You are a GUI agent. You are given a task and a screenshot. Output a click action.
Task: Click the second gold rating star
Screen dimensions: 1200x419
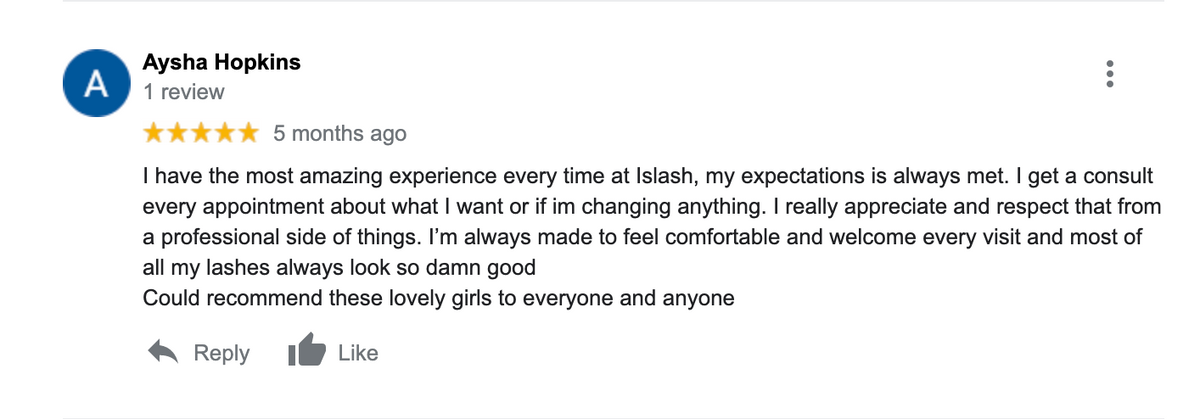pos(178,133)
